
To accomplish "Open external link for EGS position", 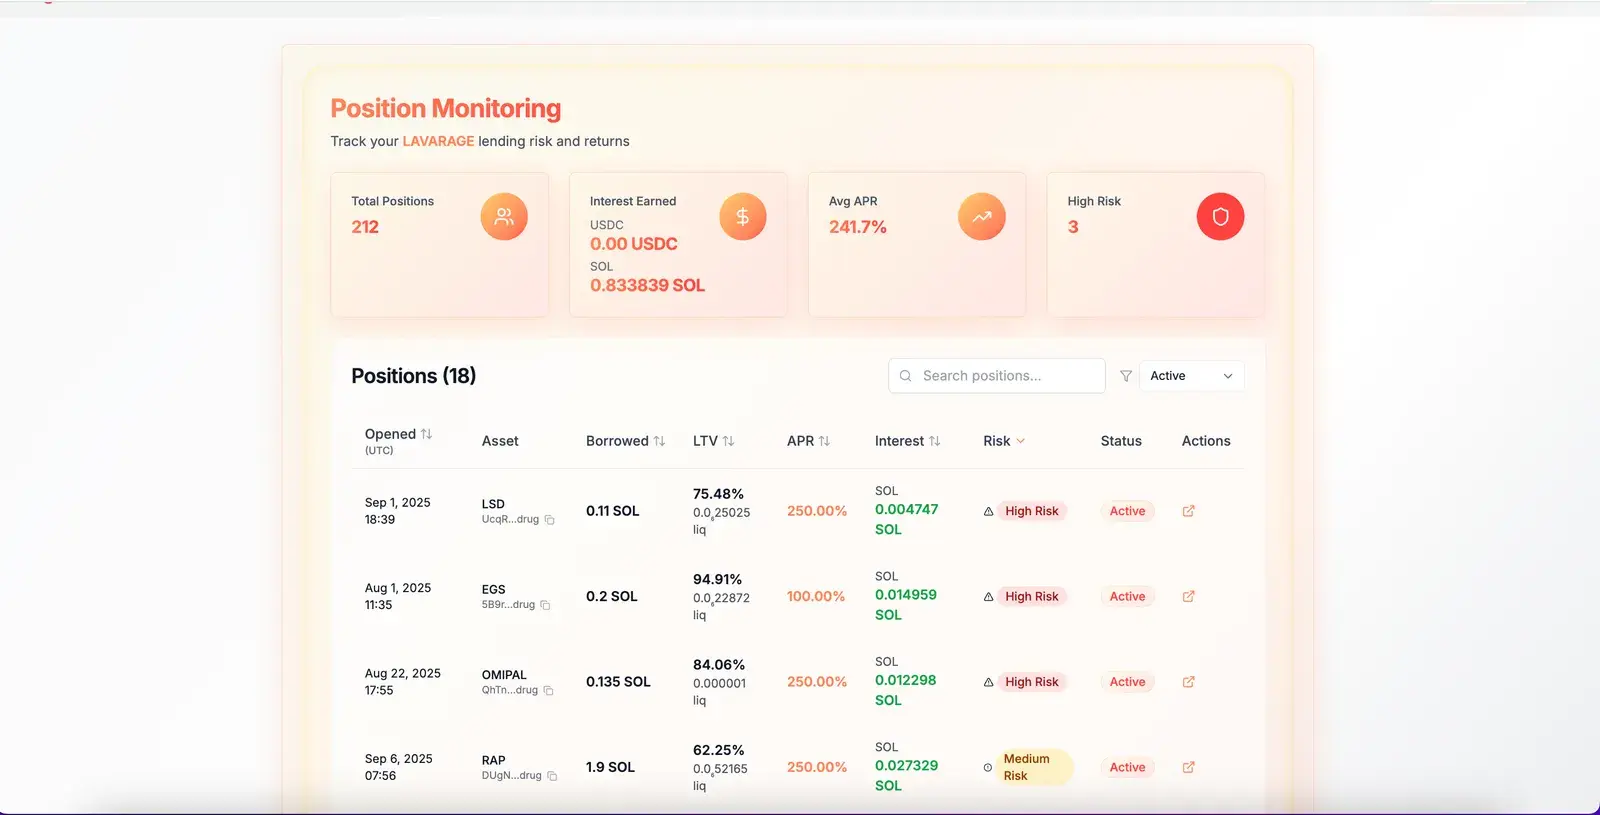I will pos(1188,596).
